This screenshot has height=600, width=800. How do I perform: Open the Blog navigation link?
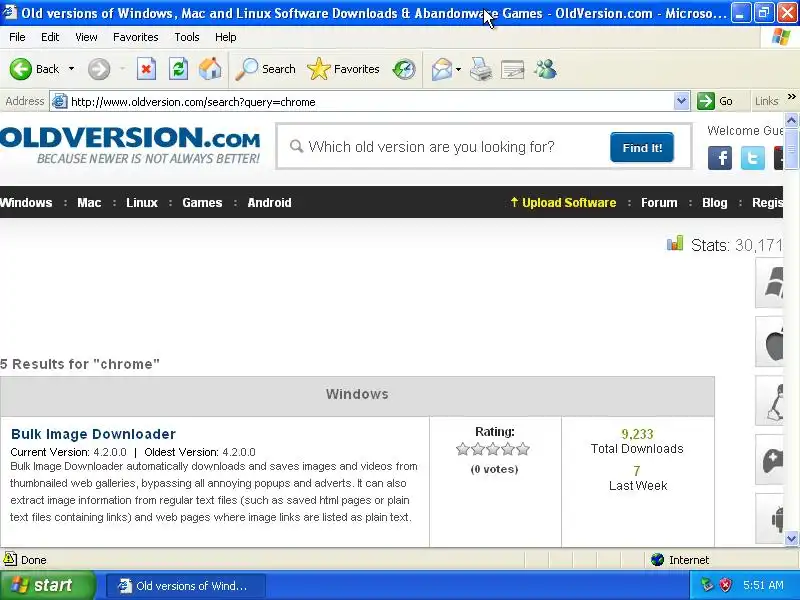[714, 203]
